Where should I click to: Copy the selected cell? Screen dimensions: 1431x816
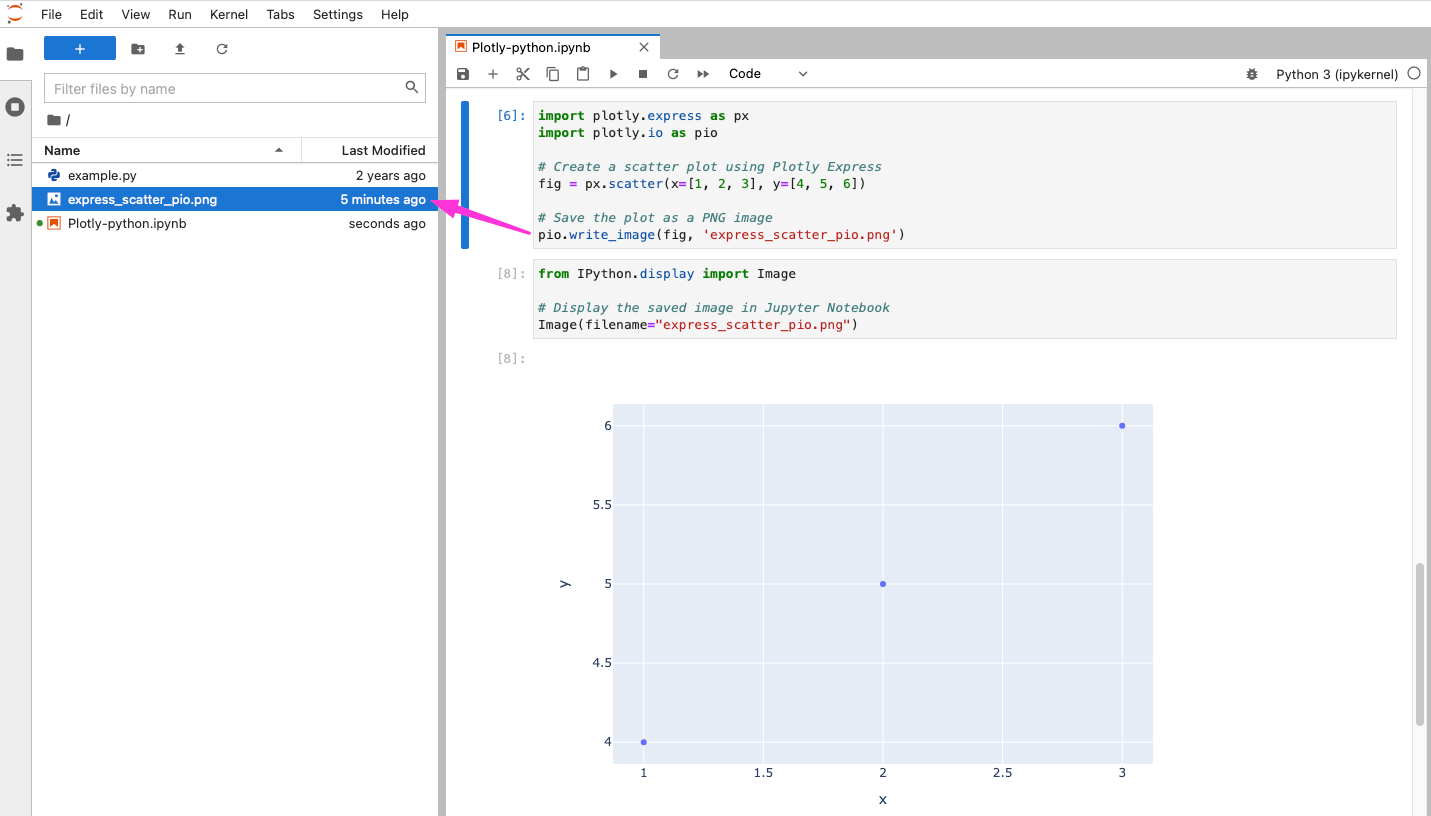(x=553, y=74)
